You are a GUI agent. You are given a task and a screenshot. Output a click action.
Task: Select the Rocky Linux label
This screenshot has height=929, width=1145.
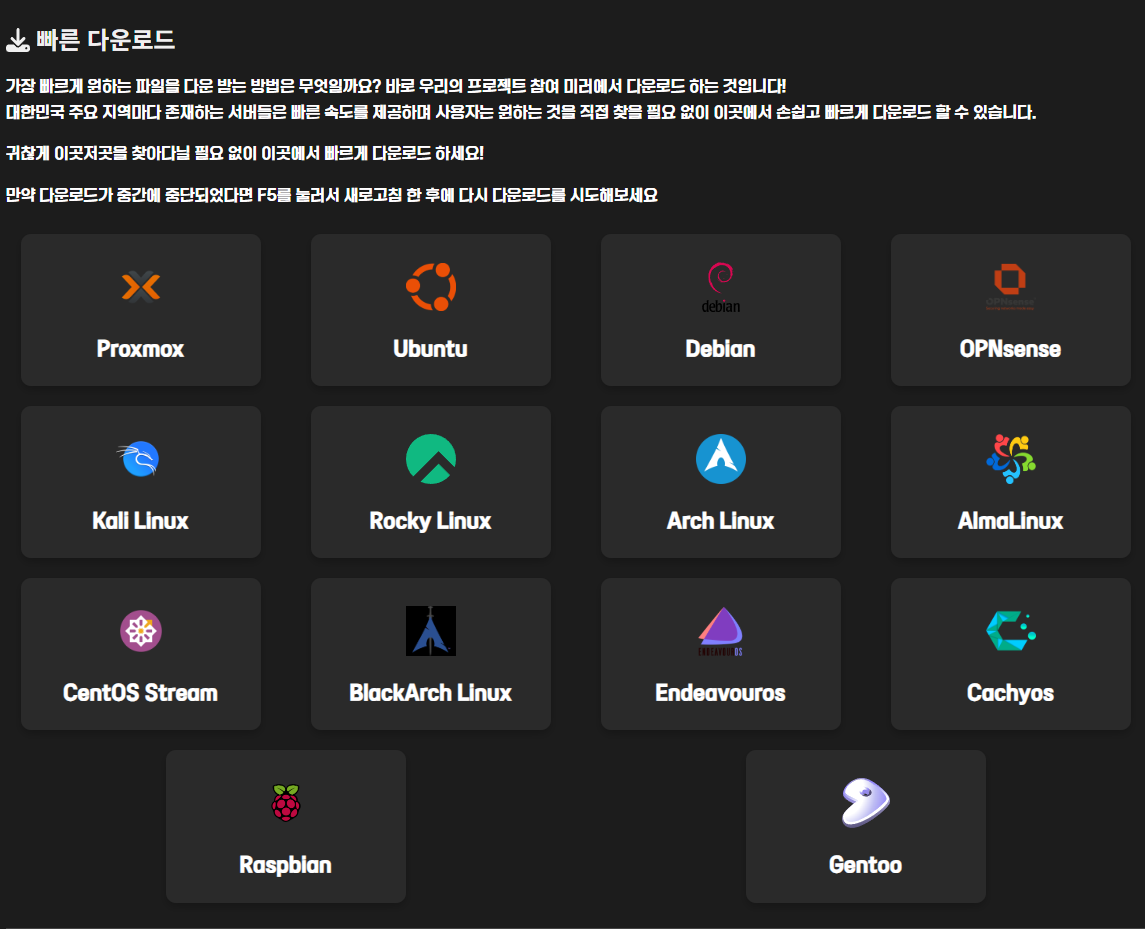431,521
